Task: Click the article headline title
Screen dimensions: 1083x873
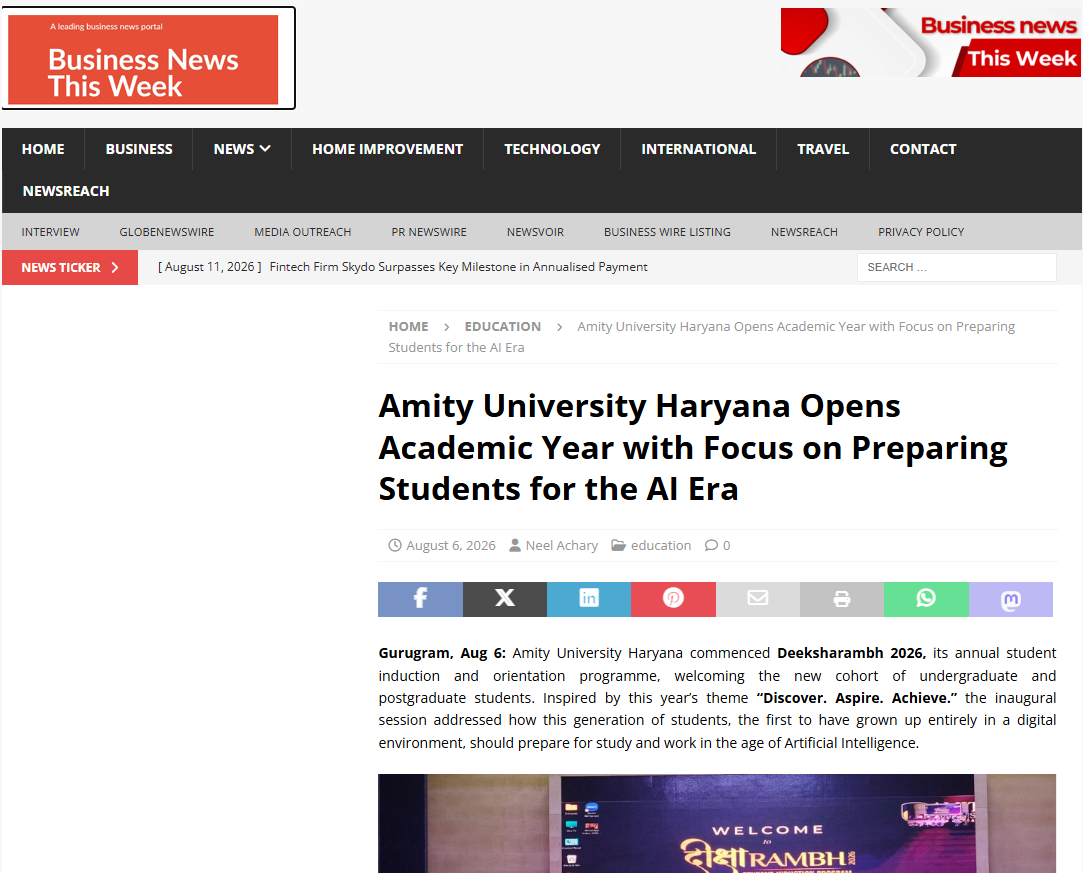Action: pos(693,448)
